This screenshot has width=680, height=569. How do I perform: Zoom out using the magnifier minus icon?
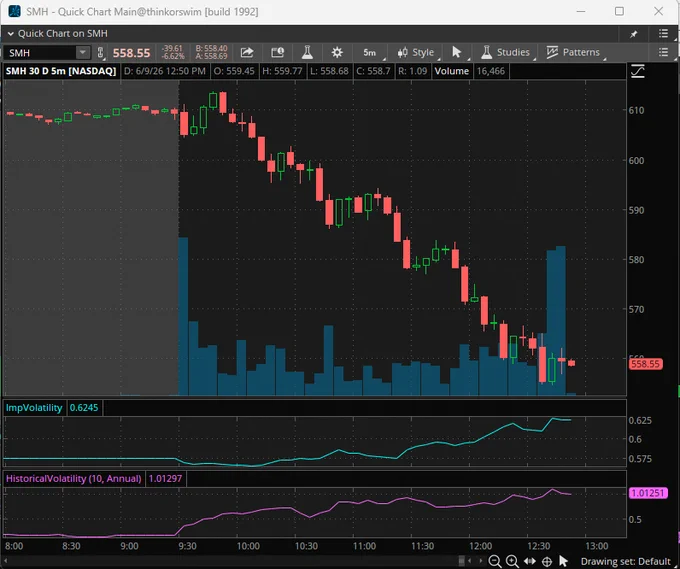coord(495,561)
